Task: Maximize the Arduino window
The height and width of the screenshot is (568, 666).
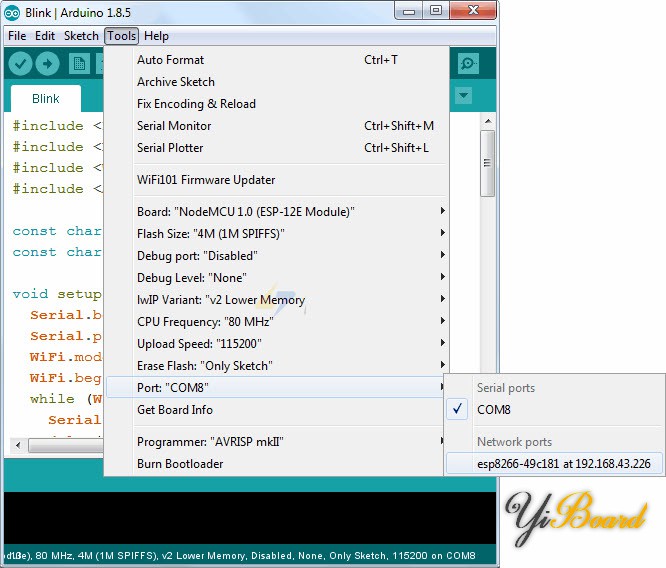Action: point(436,11)
